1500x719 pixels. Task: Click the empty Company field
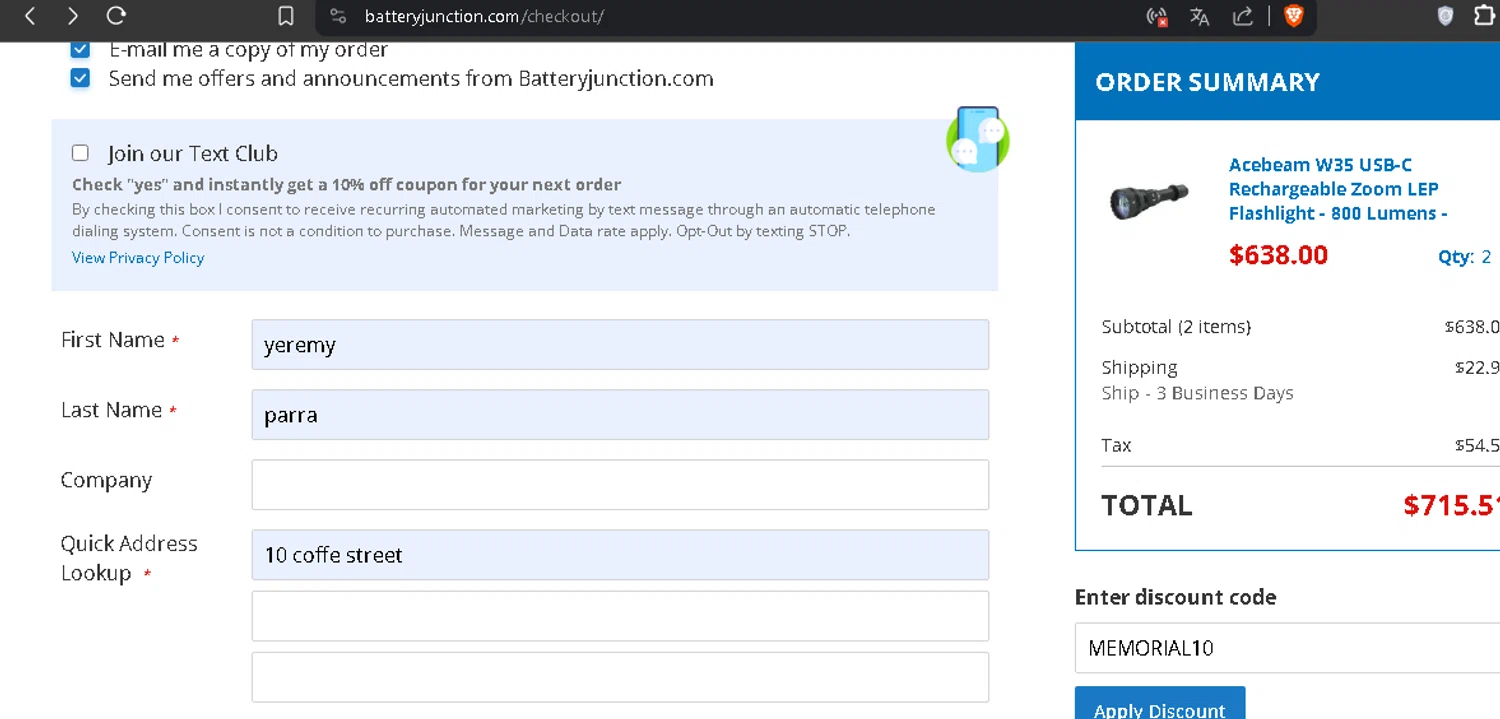[620, 485]
